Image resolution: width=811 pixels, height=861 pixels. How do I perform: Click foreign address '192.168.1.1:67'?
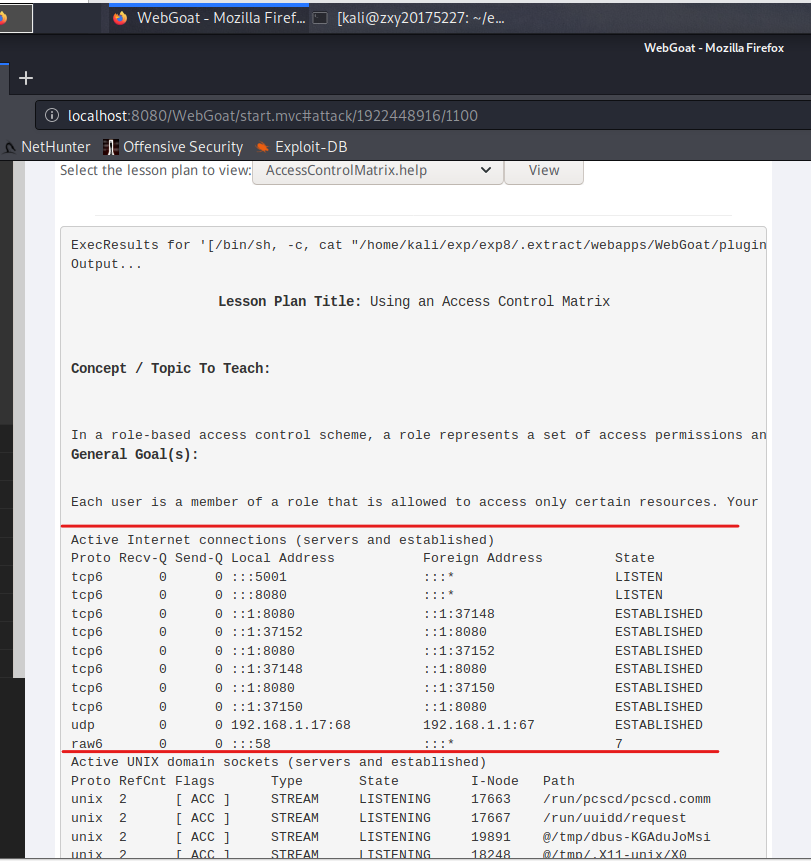click(x=478, y=725)
